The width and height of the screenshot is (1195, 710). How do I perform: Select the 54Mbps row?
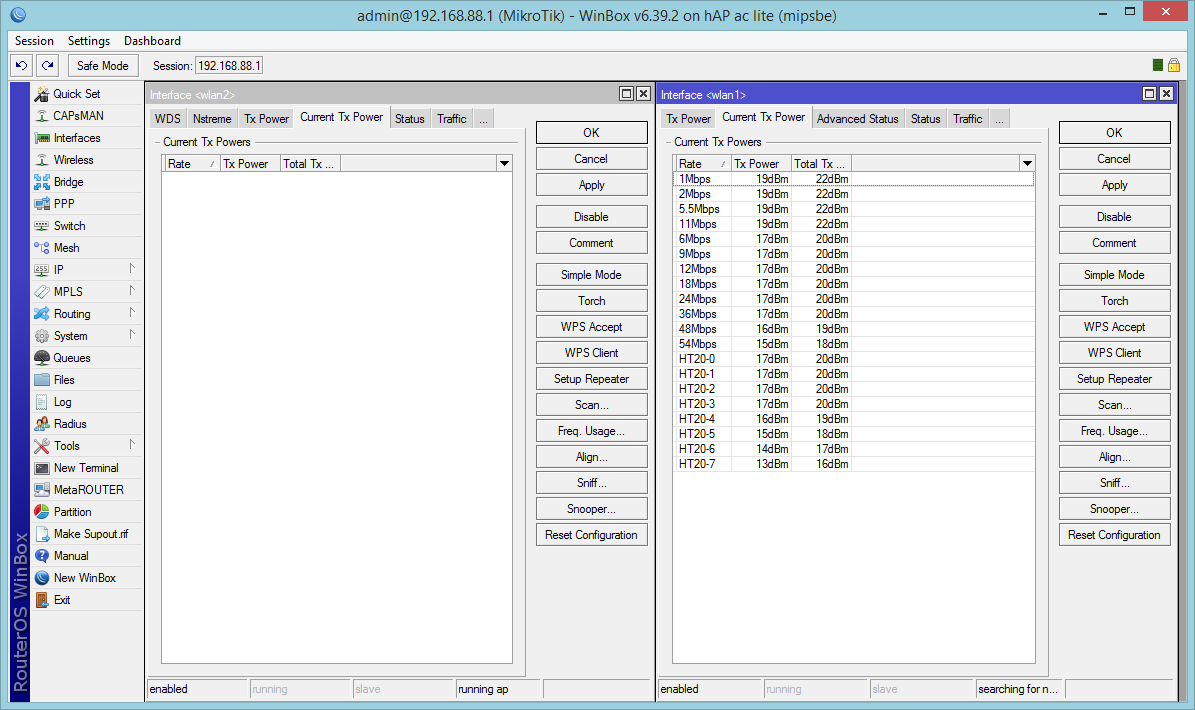854,344
